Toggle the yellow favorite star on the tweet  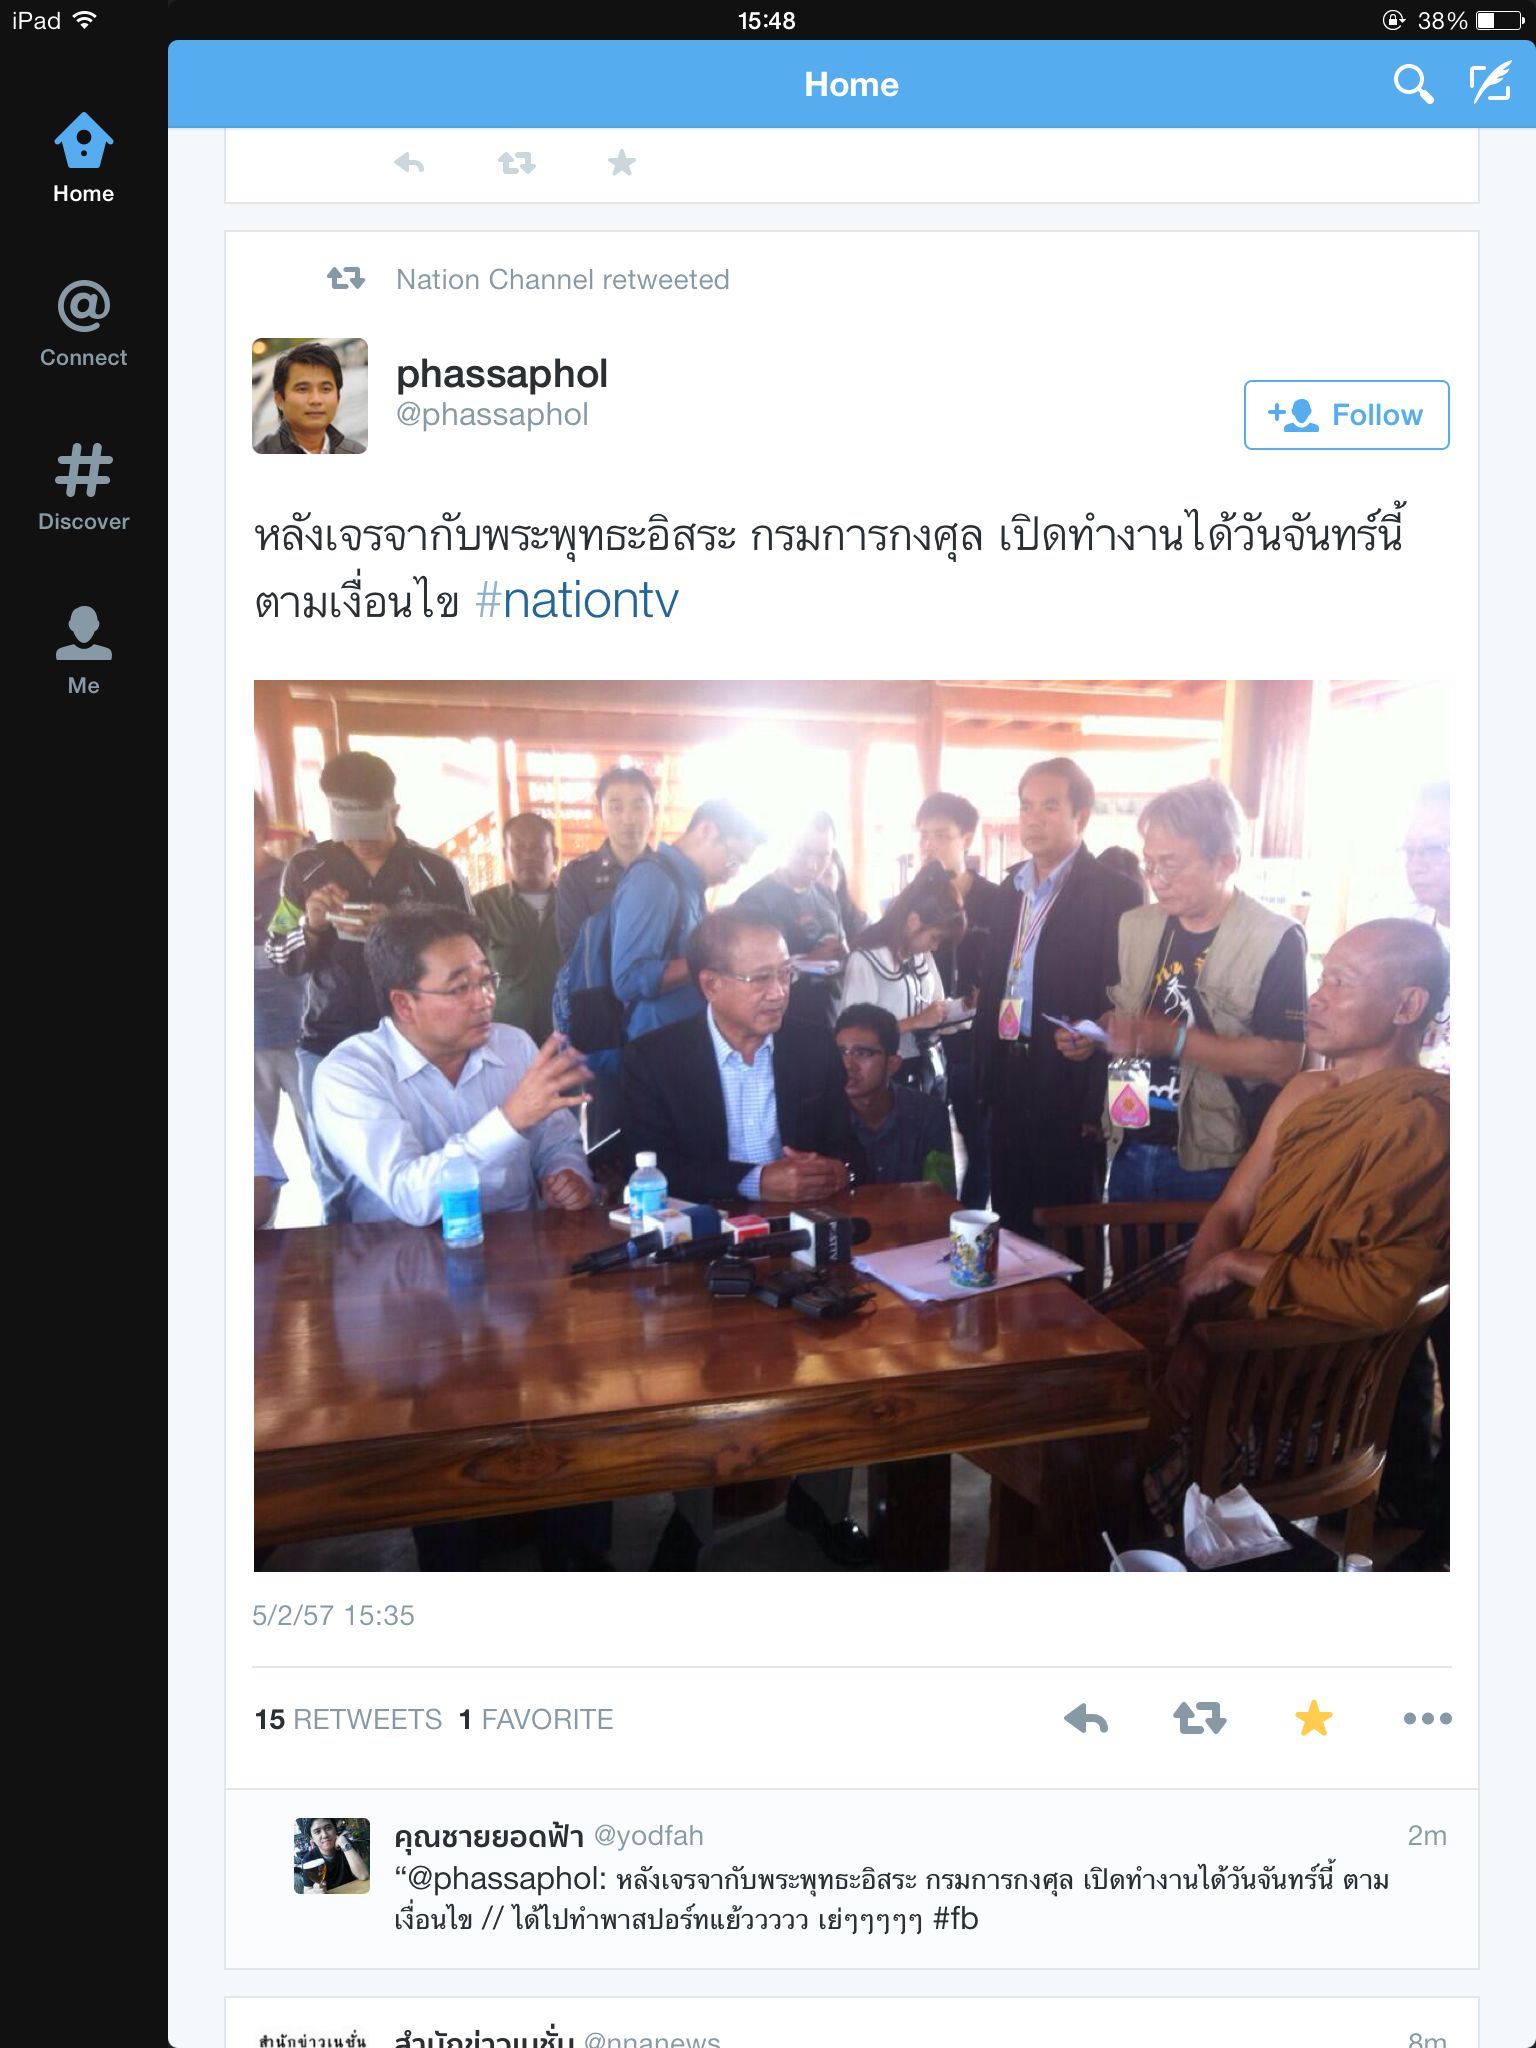pos(1313,1718)
